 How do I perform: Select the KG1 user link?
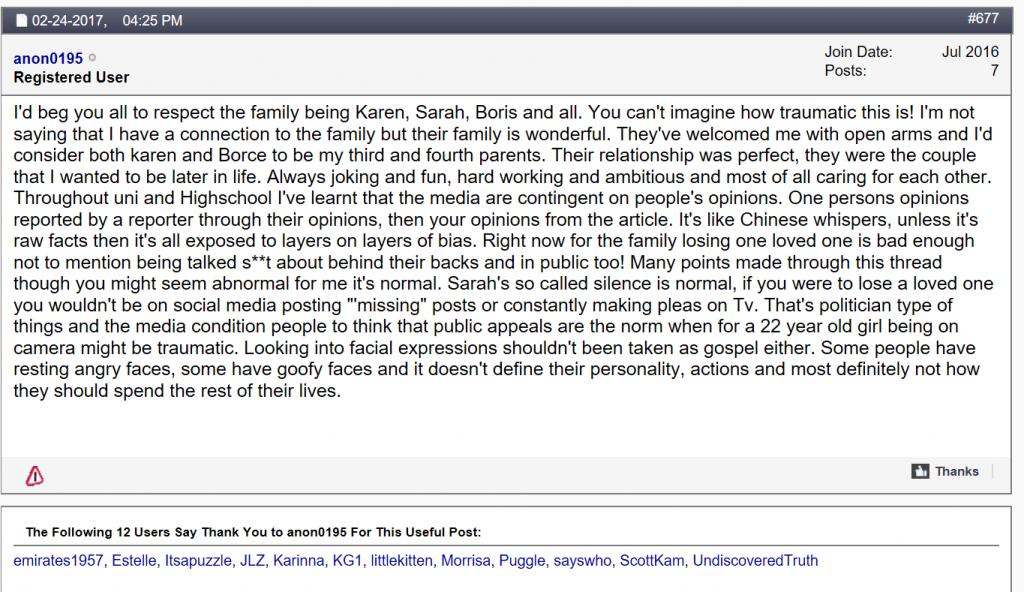[x=346, y=560]
